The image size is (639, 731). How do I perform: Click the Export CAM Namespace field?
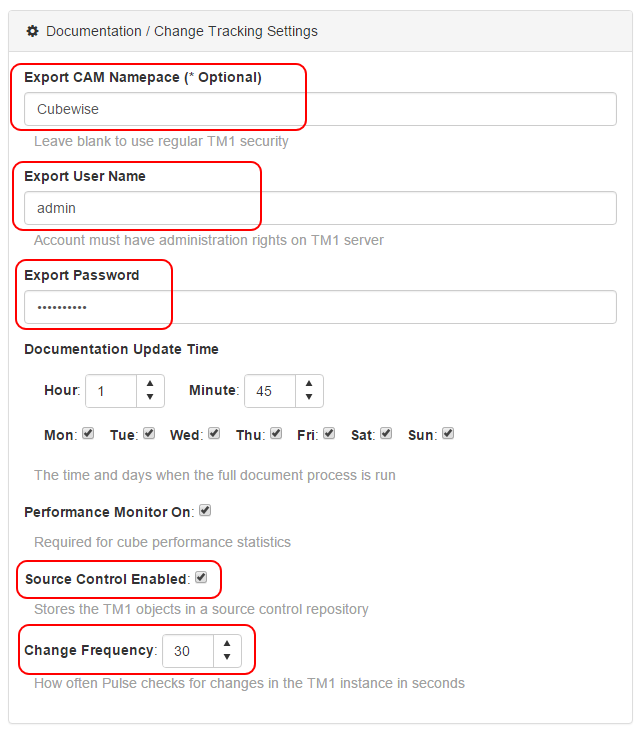[320, 109]
